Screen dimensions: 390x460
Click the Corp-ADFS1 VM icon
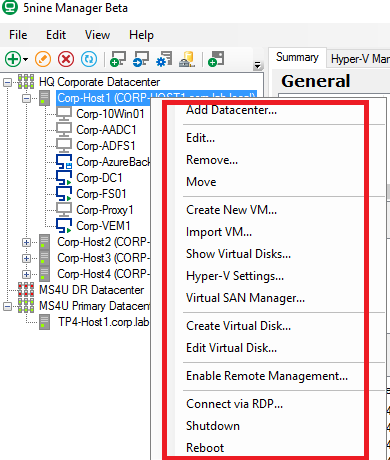pos(64,146)
